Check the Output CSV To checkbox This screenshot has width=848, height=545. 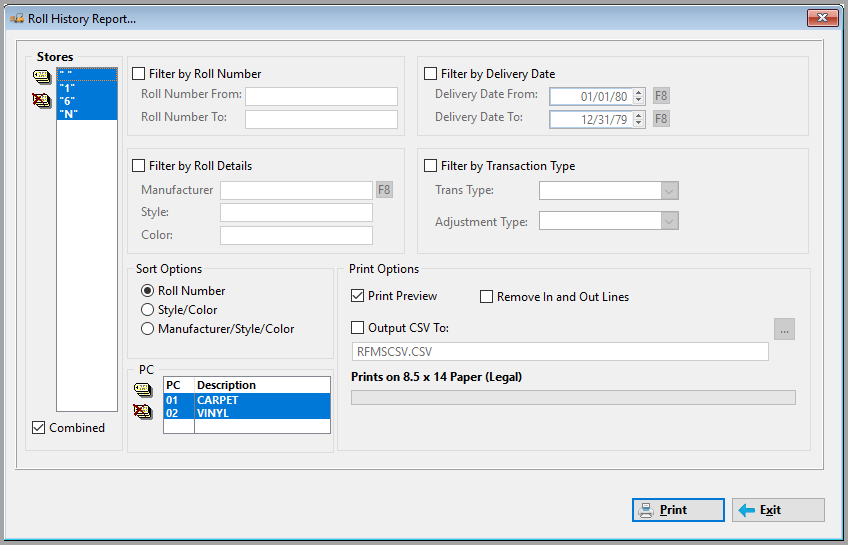pos(357,328)
